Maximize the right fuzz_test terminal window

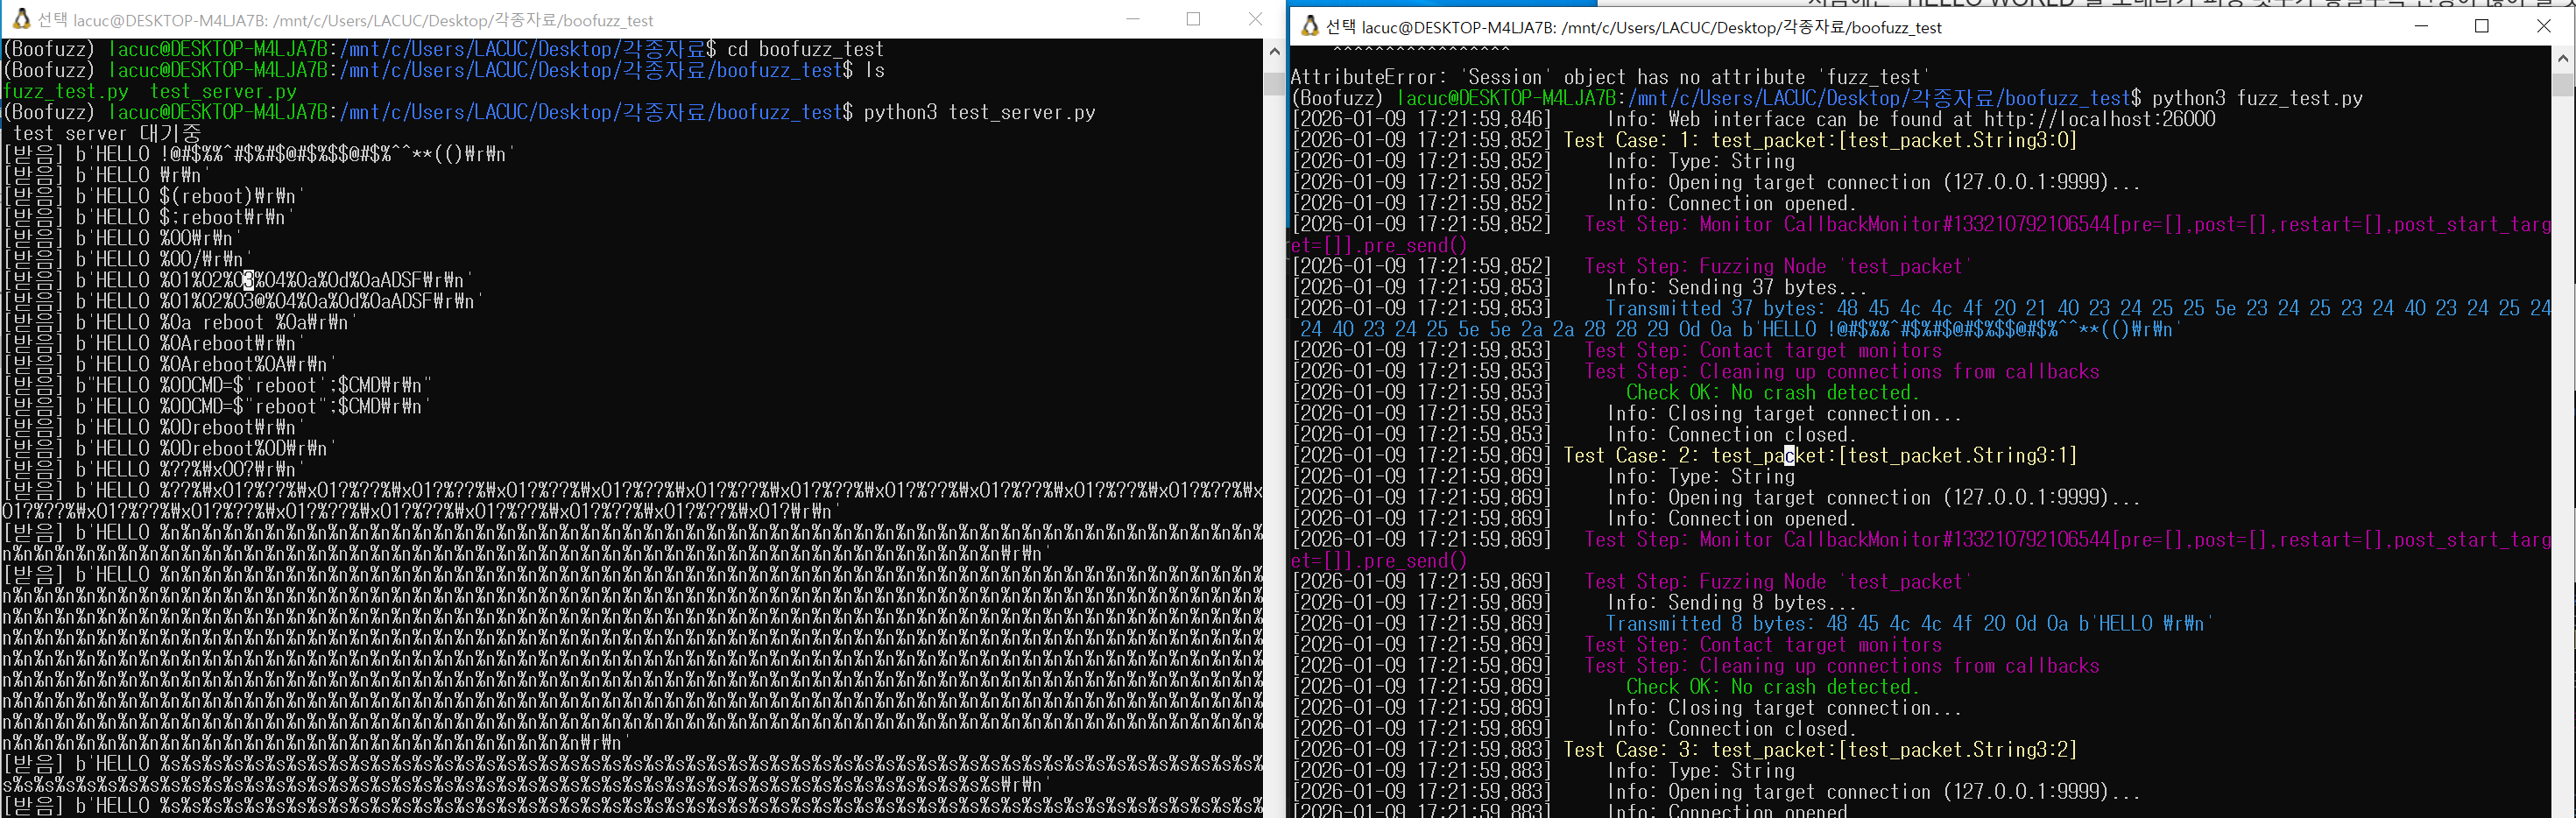pos(2482,26)
